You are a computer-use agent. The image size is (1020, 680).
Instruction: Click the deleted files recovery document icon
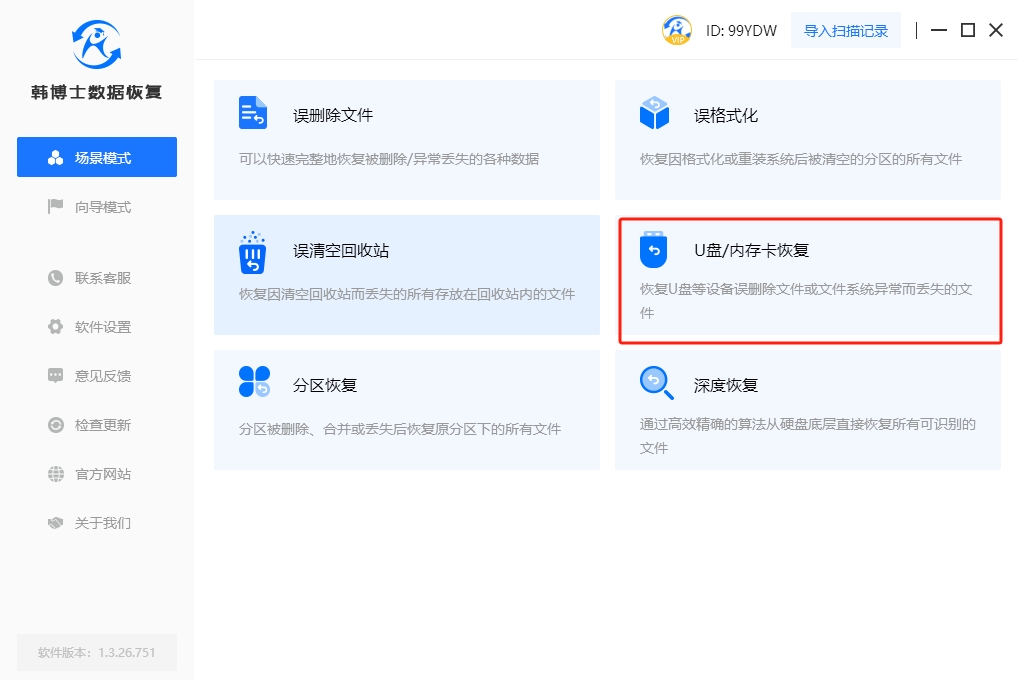253,113
